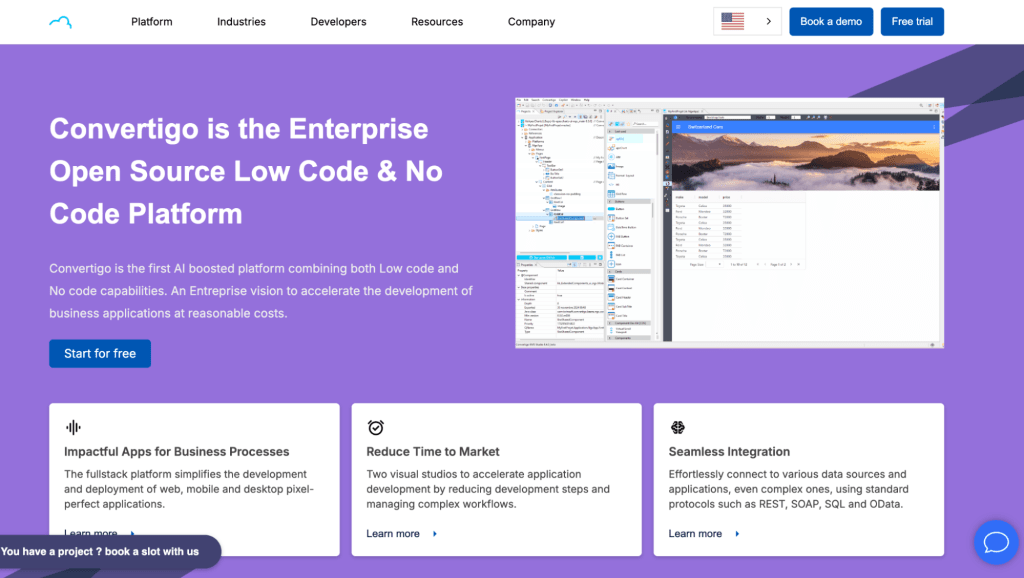The height and width of the screenshot is (578, 1024).
Task: Click the integration icon on Seamless Integration card
Action: coord(677,427)
